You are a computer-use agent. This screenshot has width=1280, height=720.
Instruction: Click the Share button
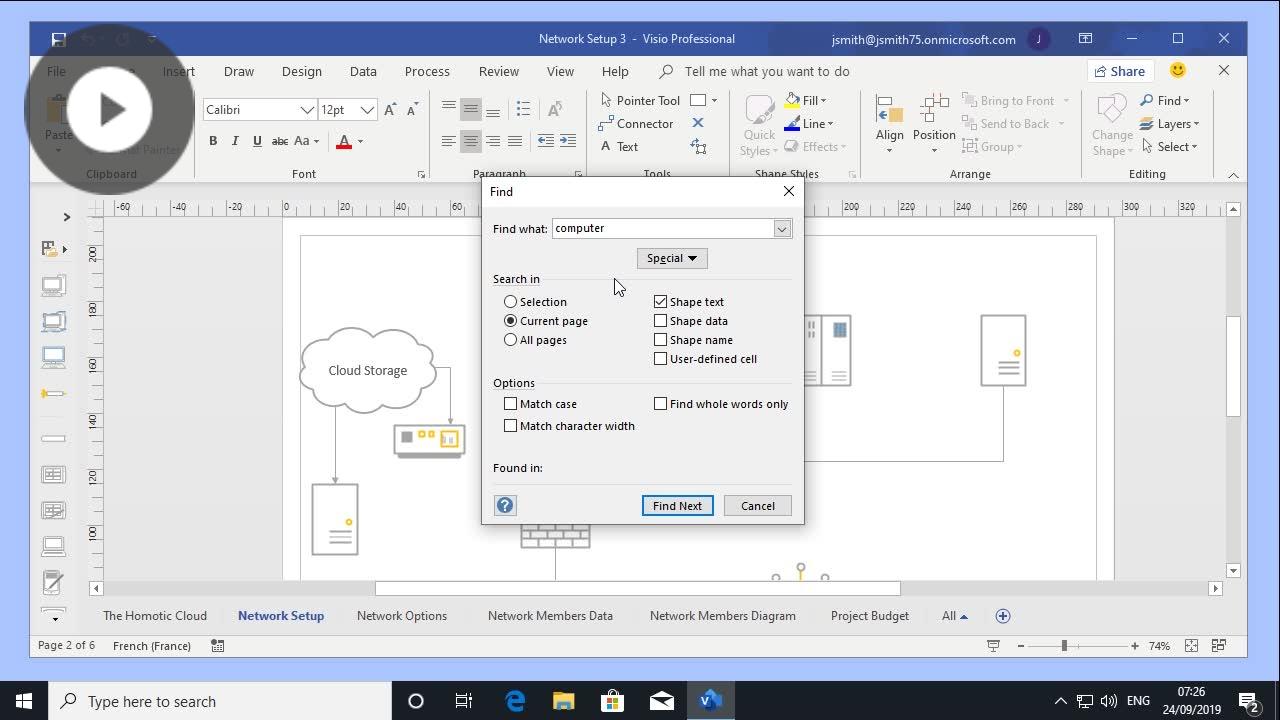[x=1119, y=71]
